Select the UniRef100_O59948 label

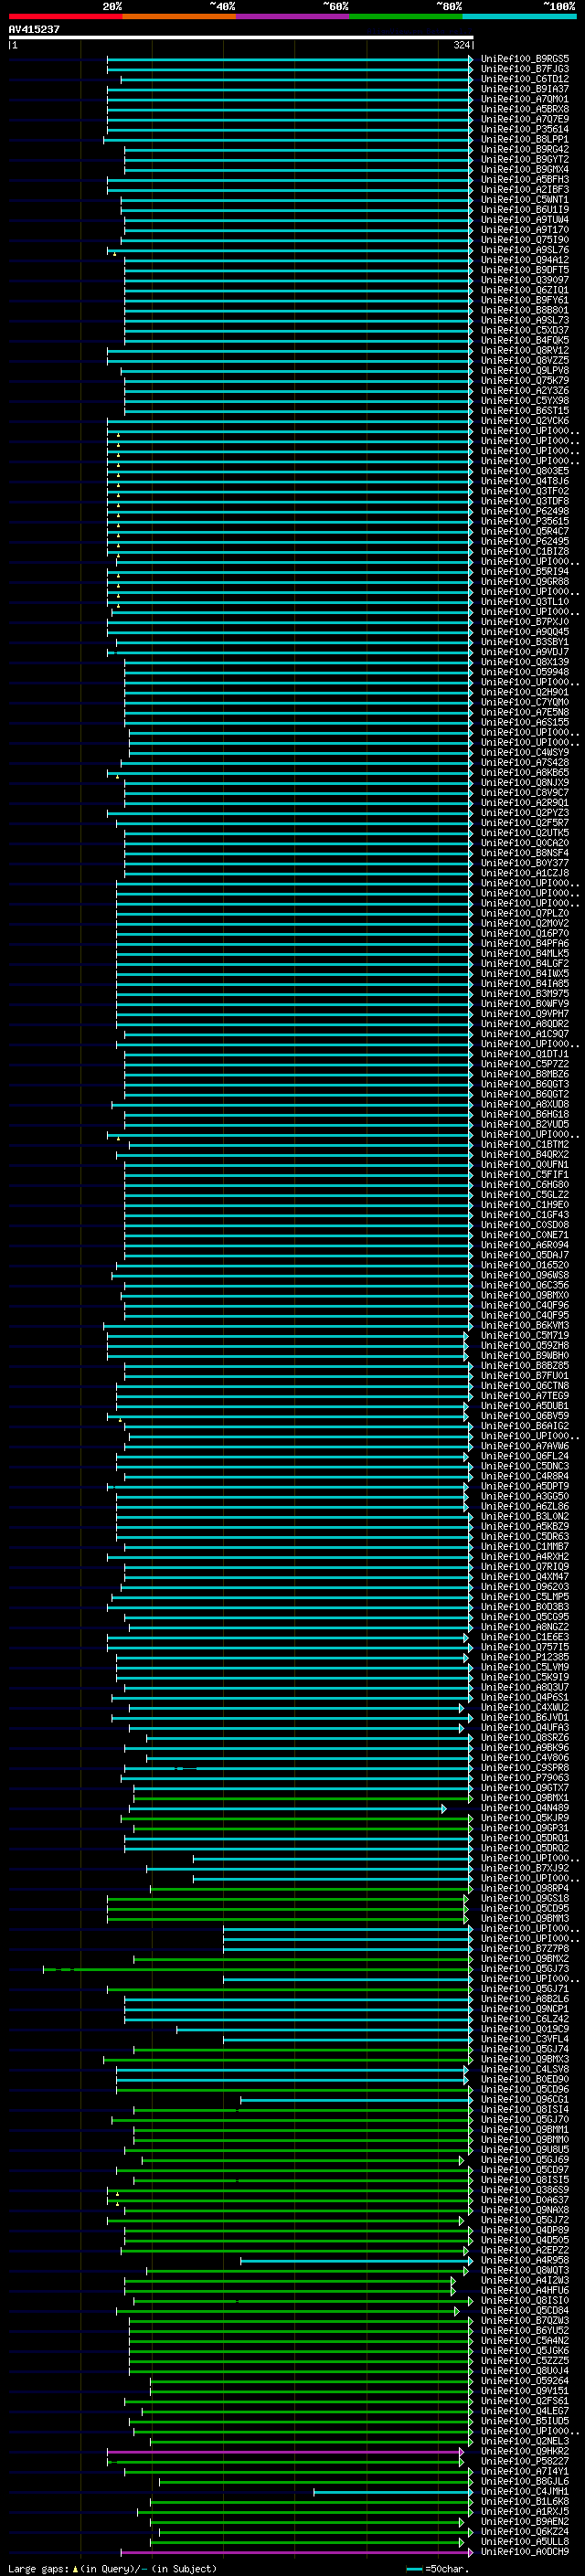525,672
